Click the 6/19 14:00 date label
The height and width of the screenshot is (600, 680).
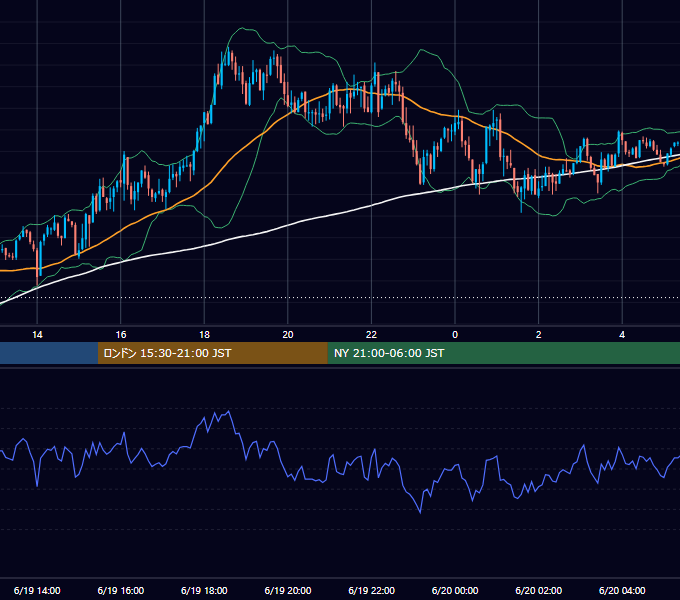point(37,590)
